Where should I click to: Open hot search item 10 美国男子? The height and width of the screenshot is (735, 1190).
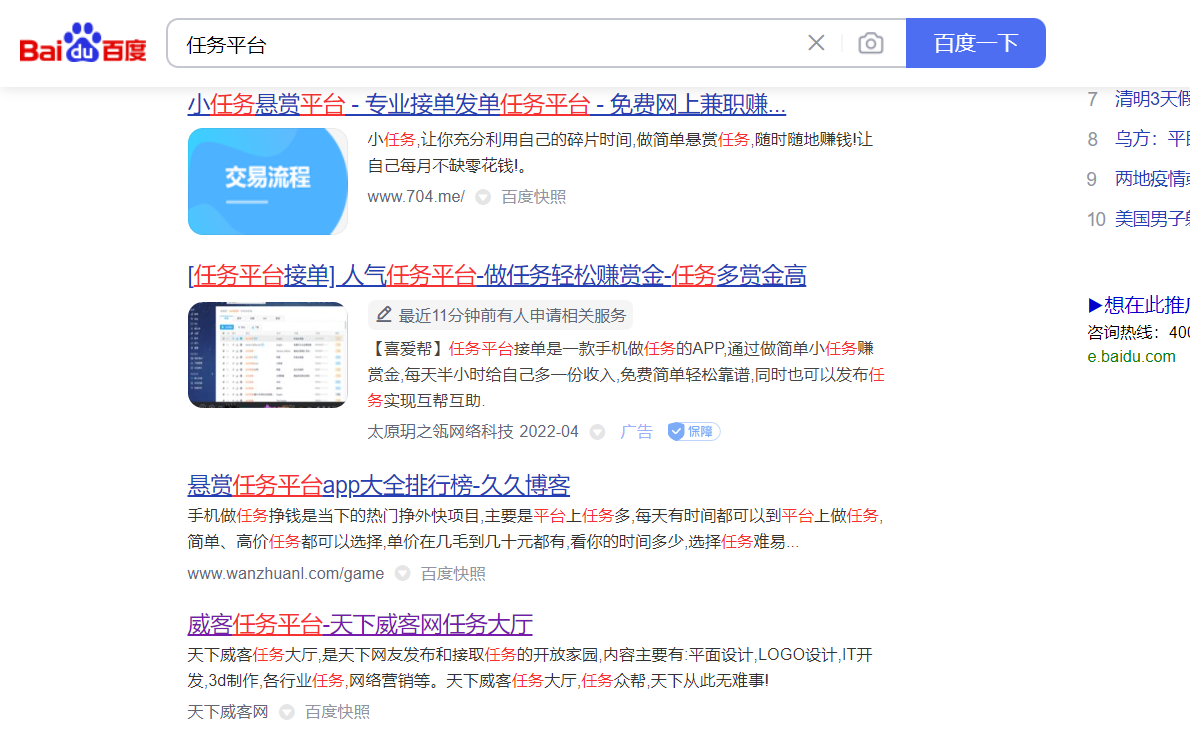[x=1151, y=219]
